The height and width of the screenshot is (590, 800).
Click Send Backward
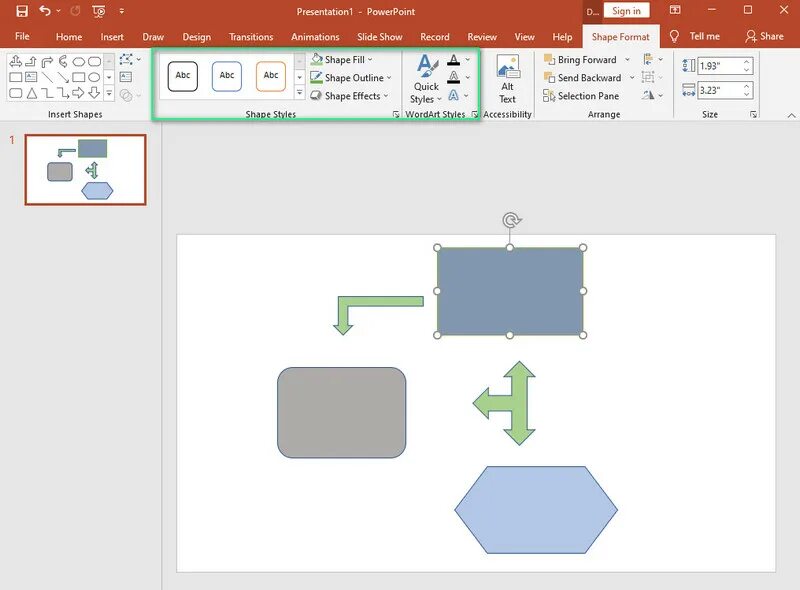583,78
